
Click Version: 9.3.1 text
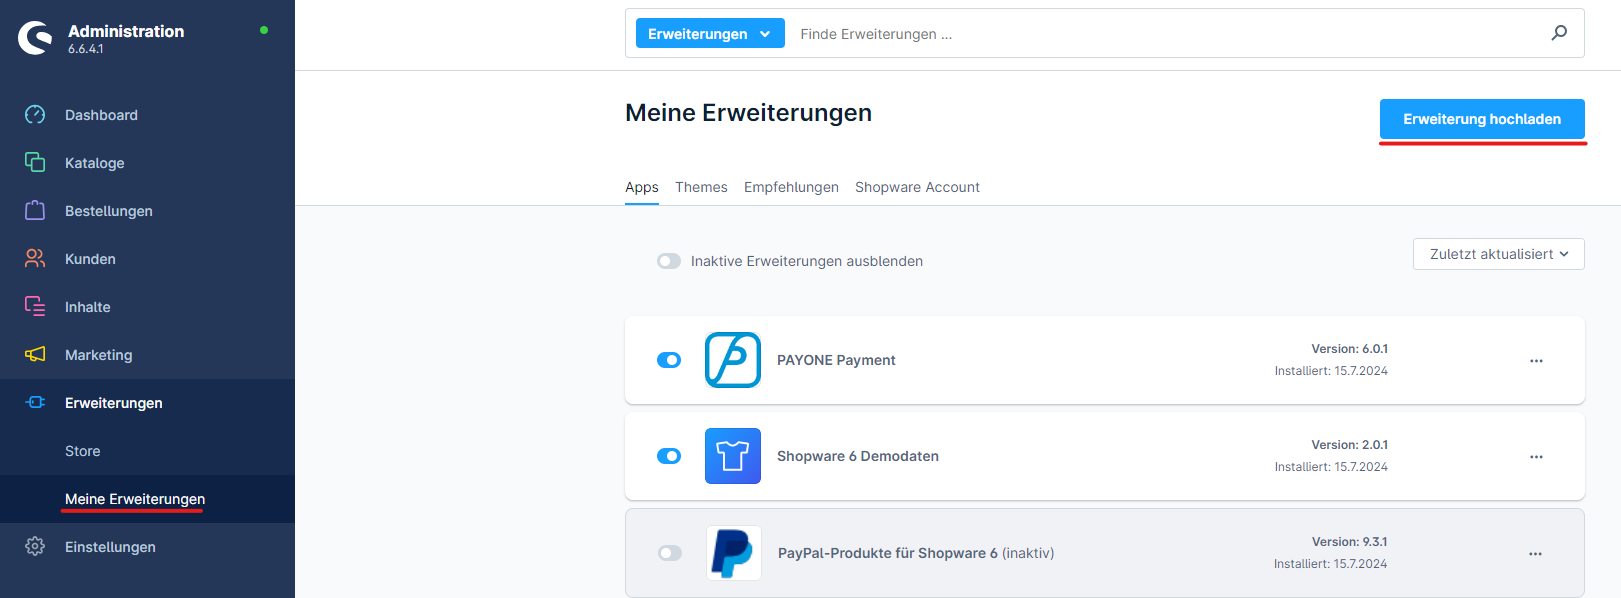tap(1349, 542)
